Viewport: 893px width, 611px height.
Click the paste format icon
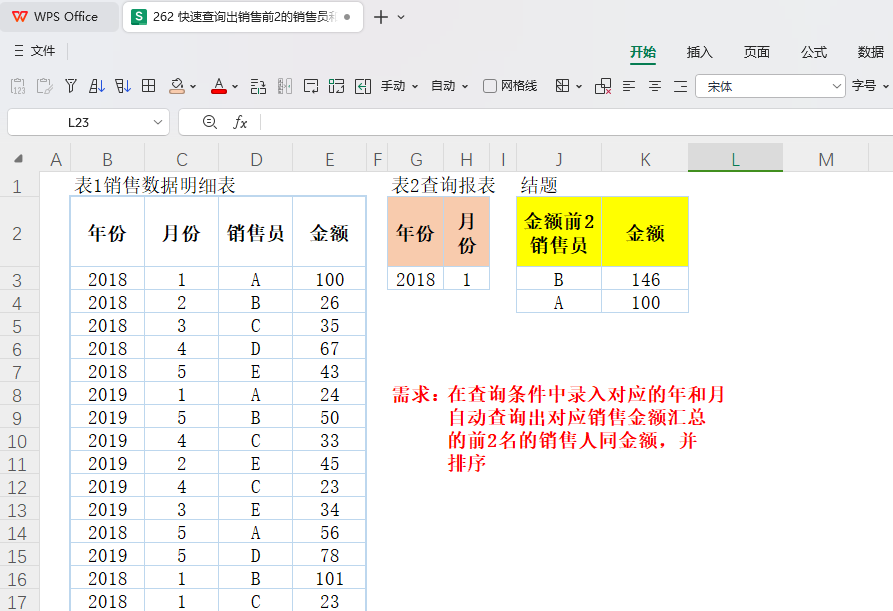(x=44, y=86)
